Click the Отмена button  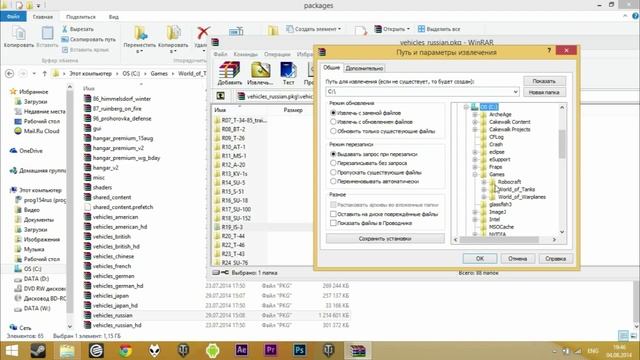coord(518,259)
